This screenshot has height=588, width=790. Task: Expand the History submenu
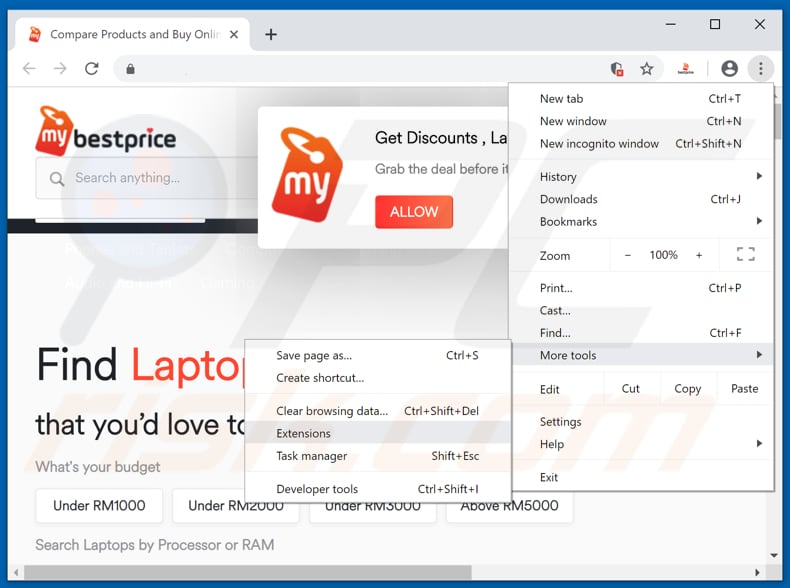click(x=640, y=177)
